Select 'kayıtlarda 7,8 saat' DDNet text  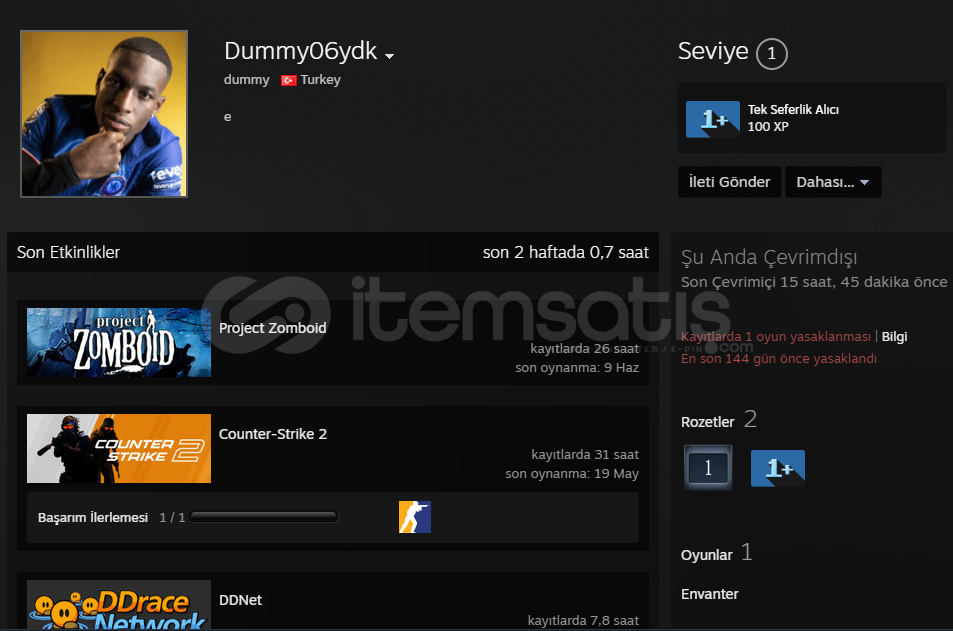click(583, 621)
